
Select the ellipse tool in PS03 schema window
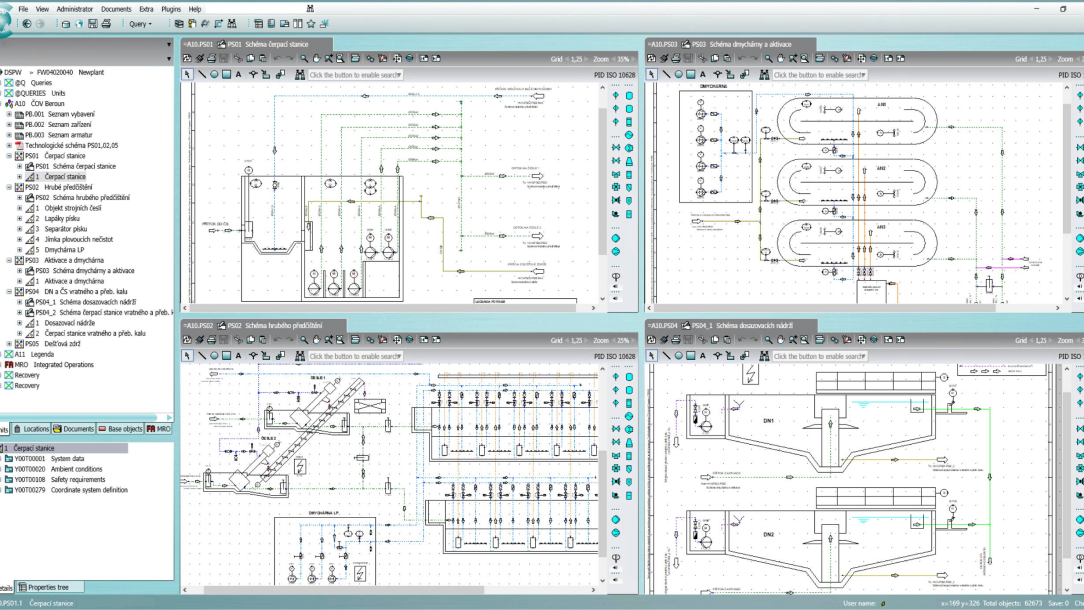pyautogui.click(x=678, y=74)
